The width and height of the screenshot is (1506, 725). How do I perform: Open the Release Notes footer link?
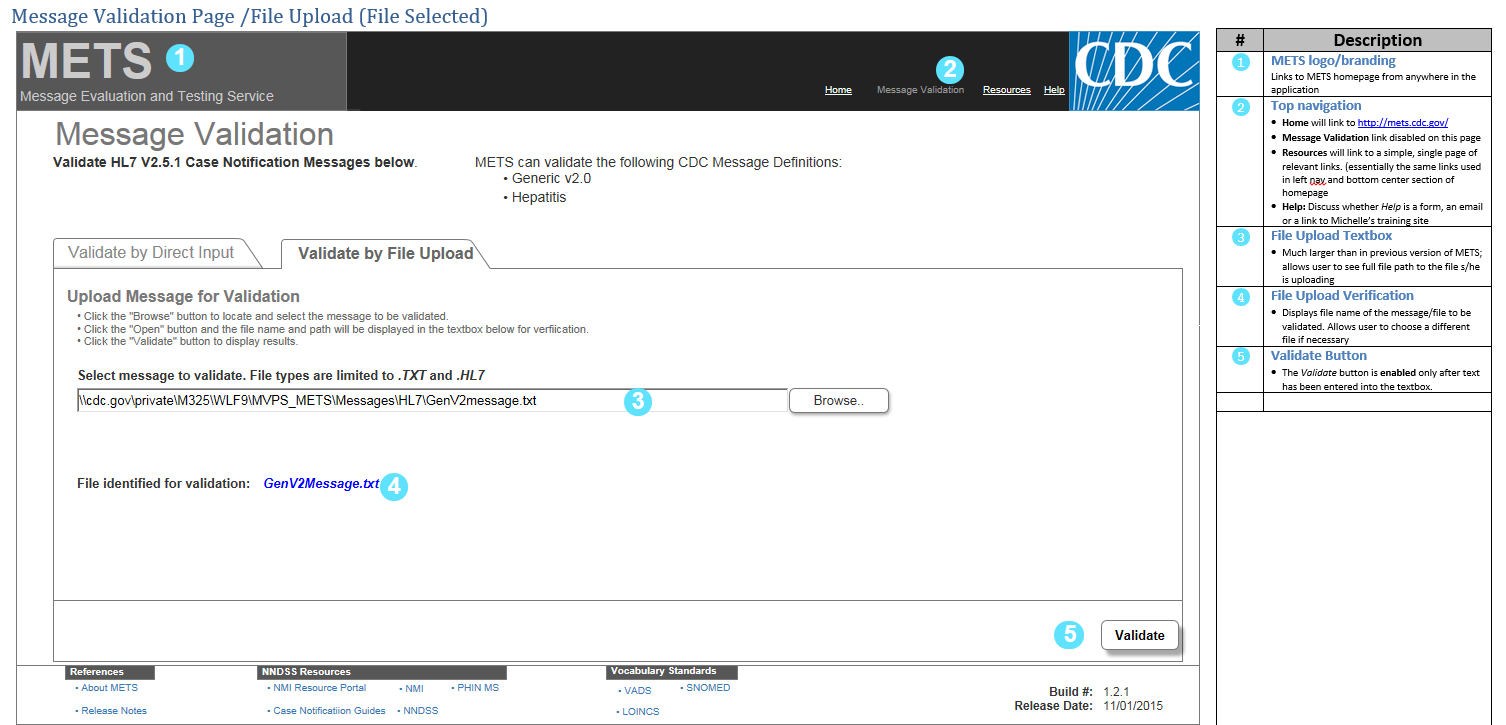(x=114, y=711)
